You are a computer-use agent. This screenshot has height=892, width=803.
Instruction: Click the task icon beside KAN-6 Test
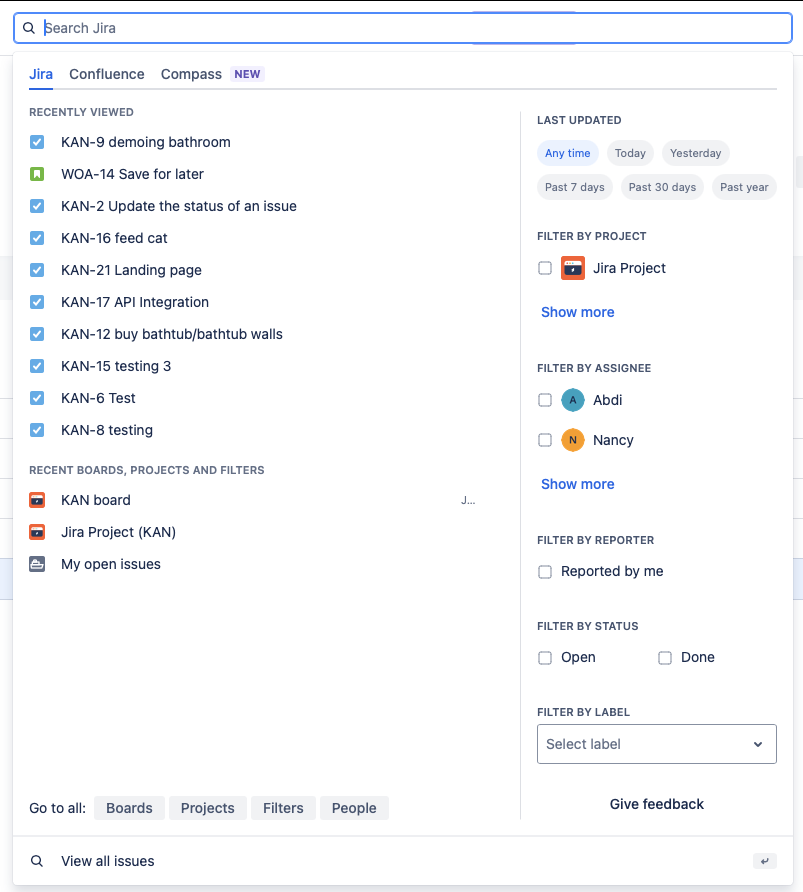tap(37, 398)
